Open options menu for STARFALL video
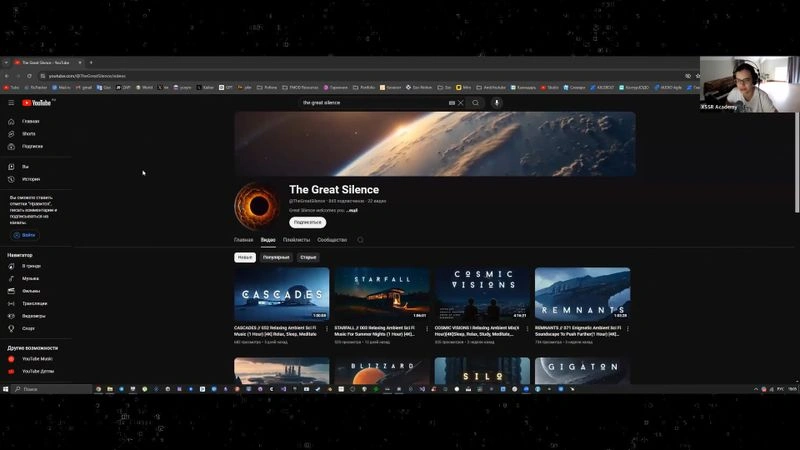 [x=427, y=329]
